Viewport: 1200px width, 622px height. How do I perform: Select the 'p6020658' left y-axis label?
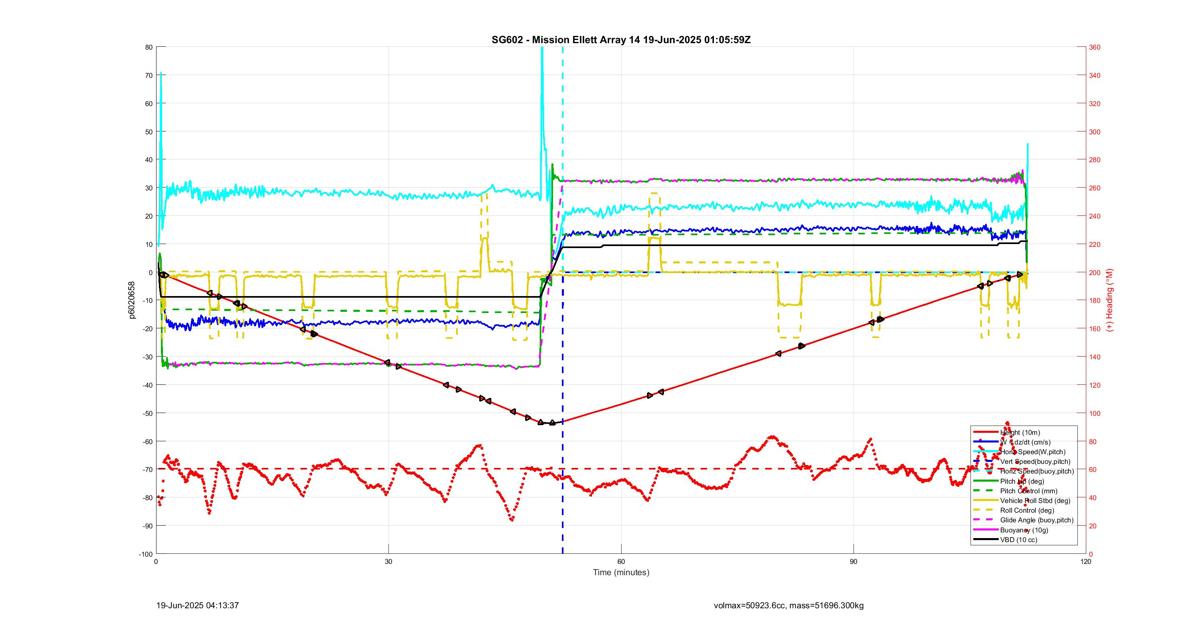tap(131, 300)
